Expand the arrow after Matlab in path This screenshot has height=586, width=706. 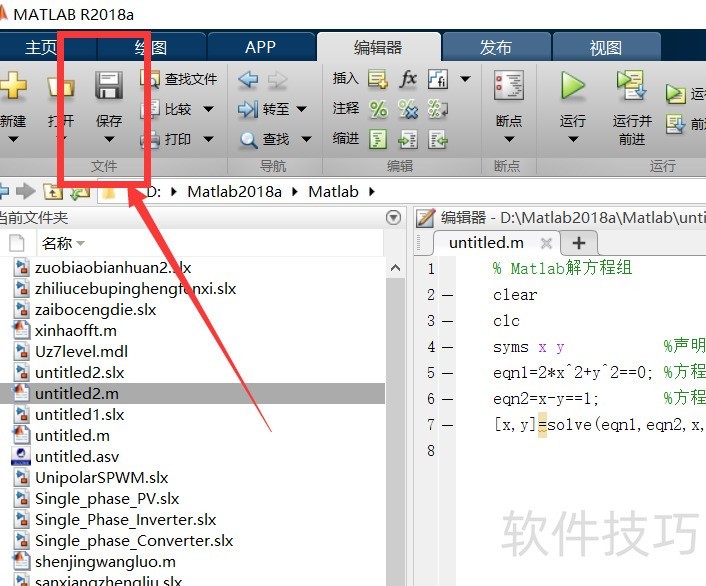[371, 192]
